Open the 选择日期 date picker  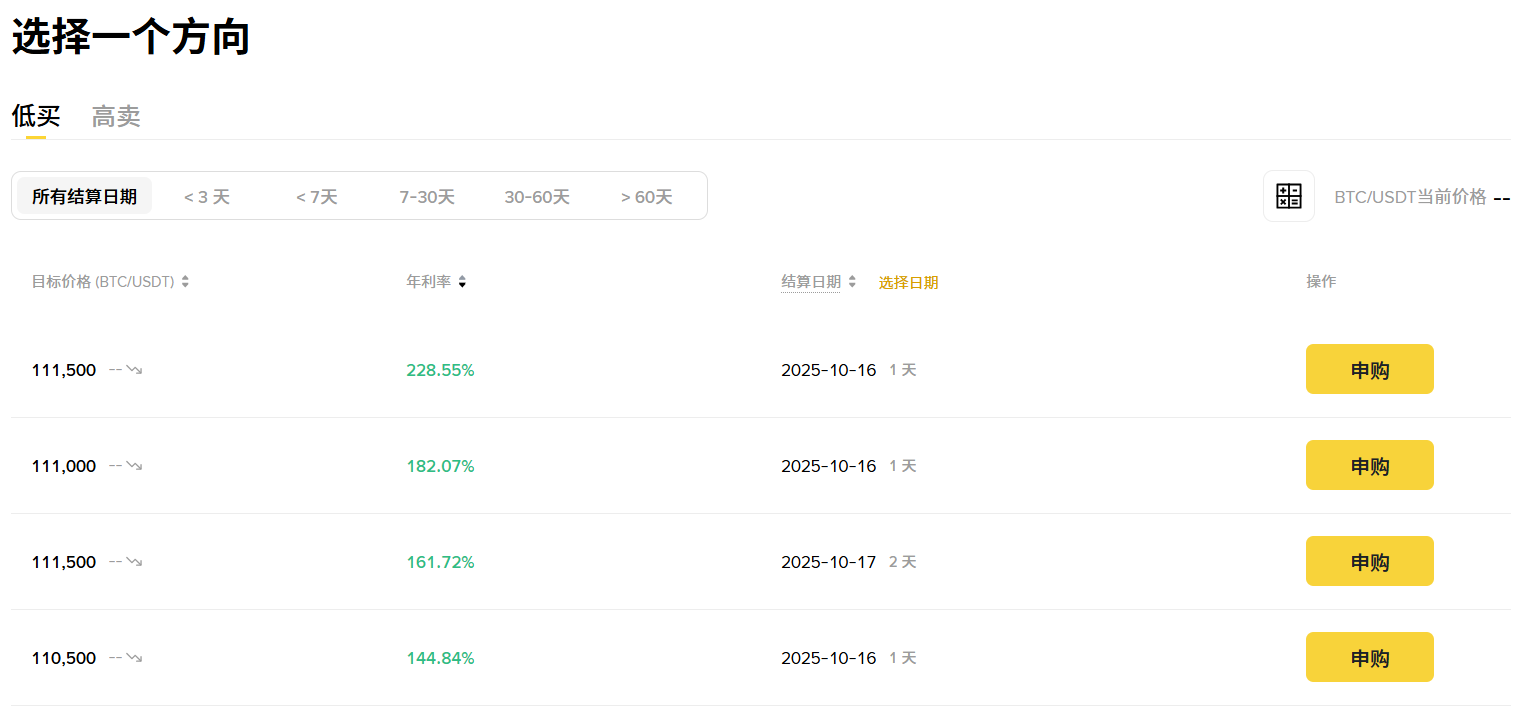click(x=908, y=283)
